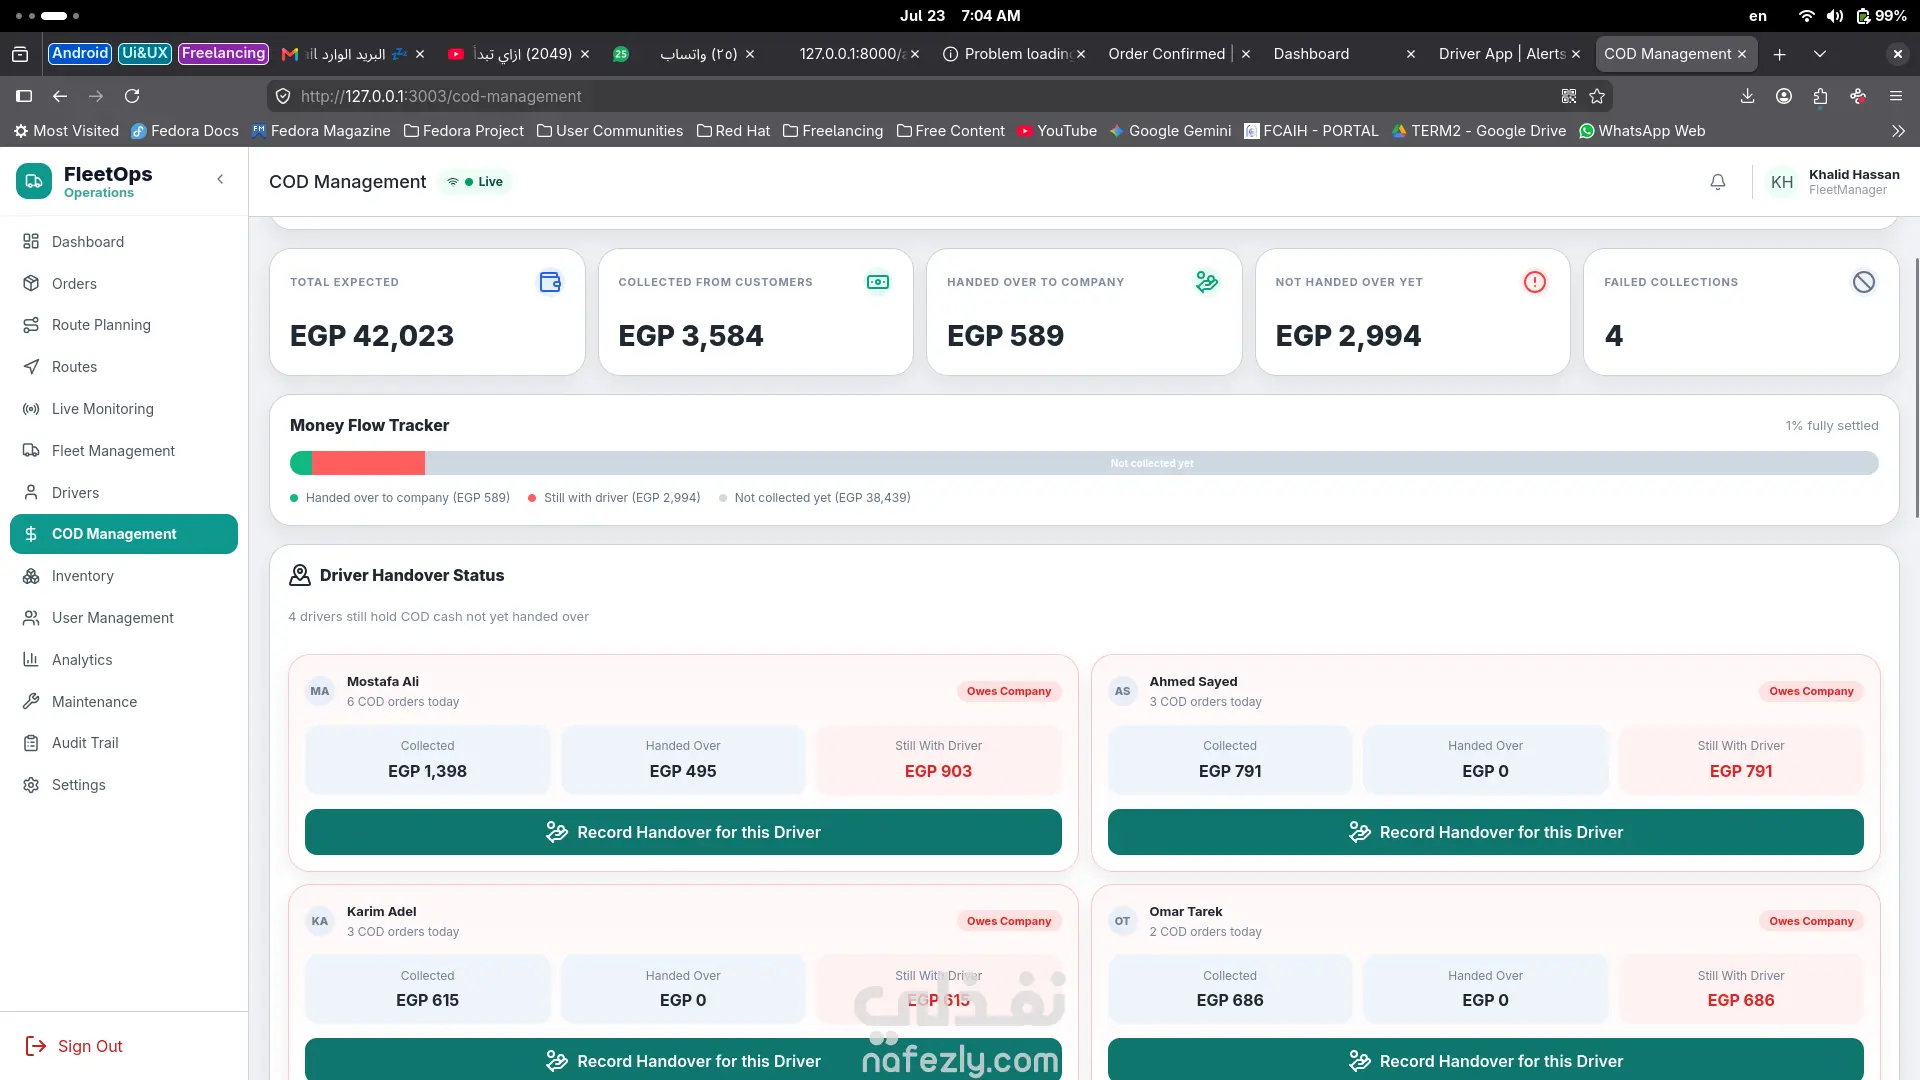Click the ban icon on Failed Collections card

[x=1864, y=282]
